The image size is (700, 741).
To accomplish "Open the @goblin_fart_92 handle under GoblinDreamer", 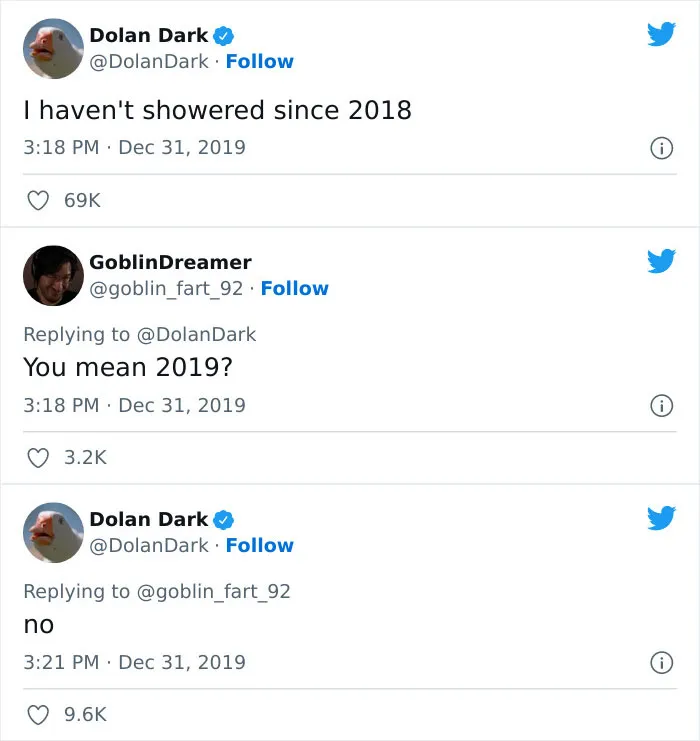I will click(x=166, y=289).
